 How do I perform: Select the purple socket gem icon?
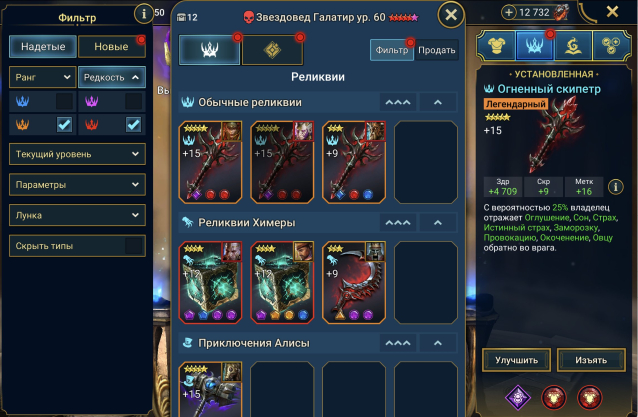pyautogui.click(x=518, y=397)
